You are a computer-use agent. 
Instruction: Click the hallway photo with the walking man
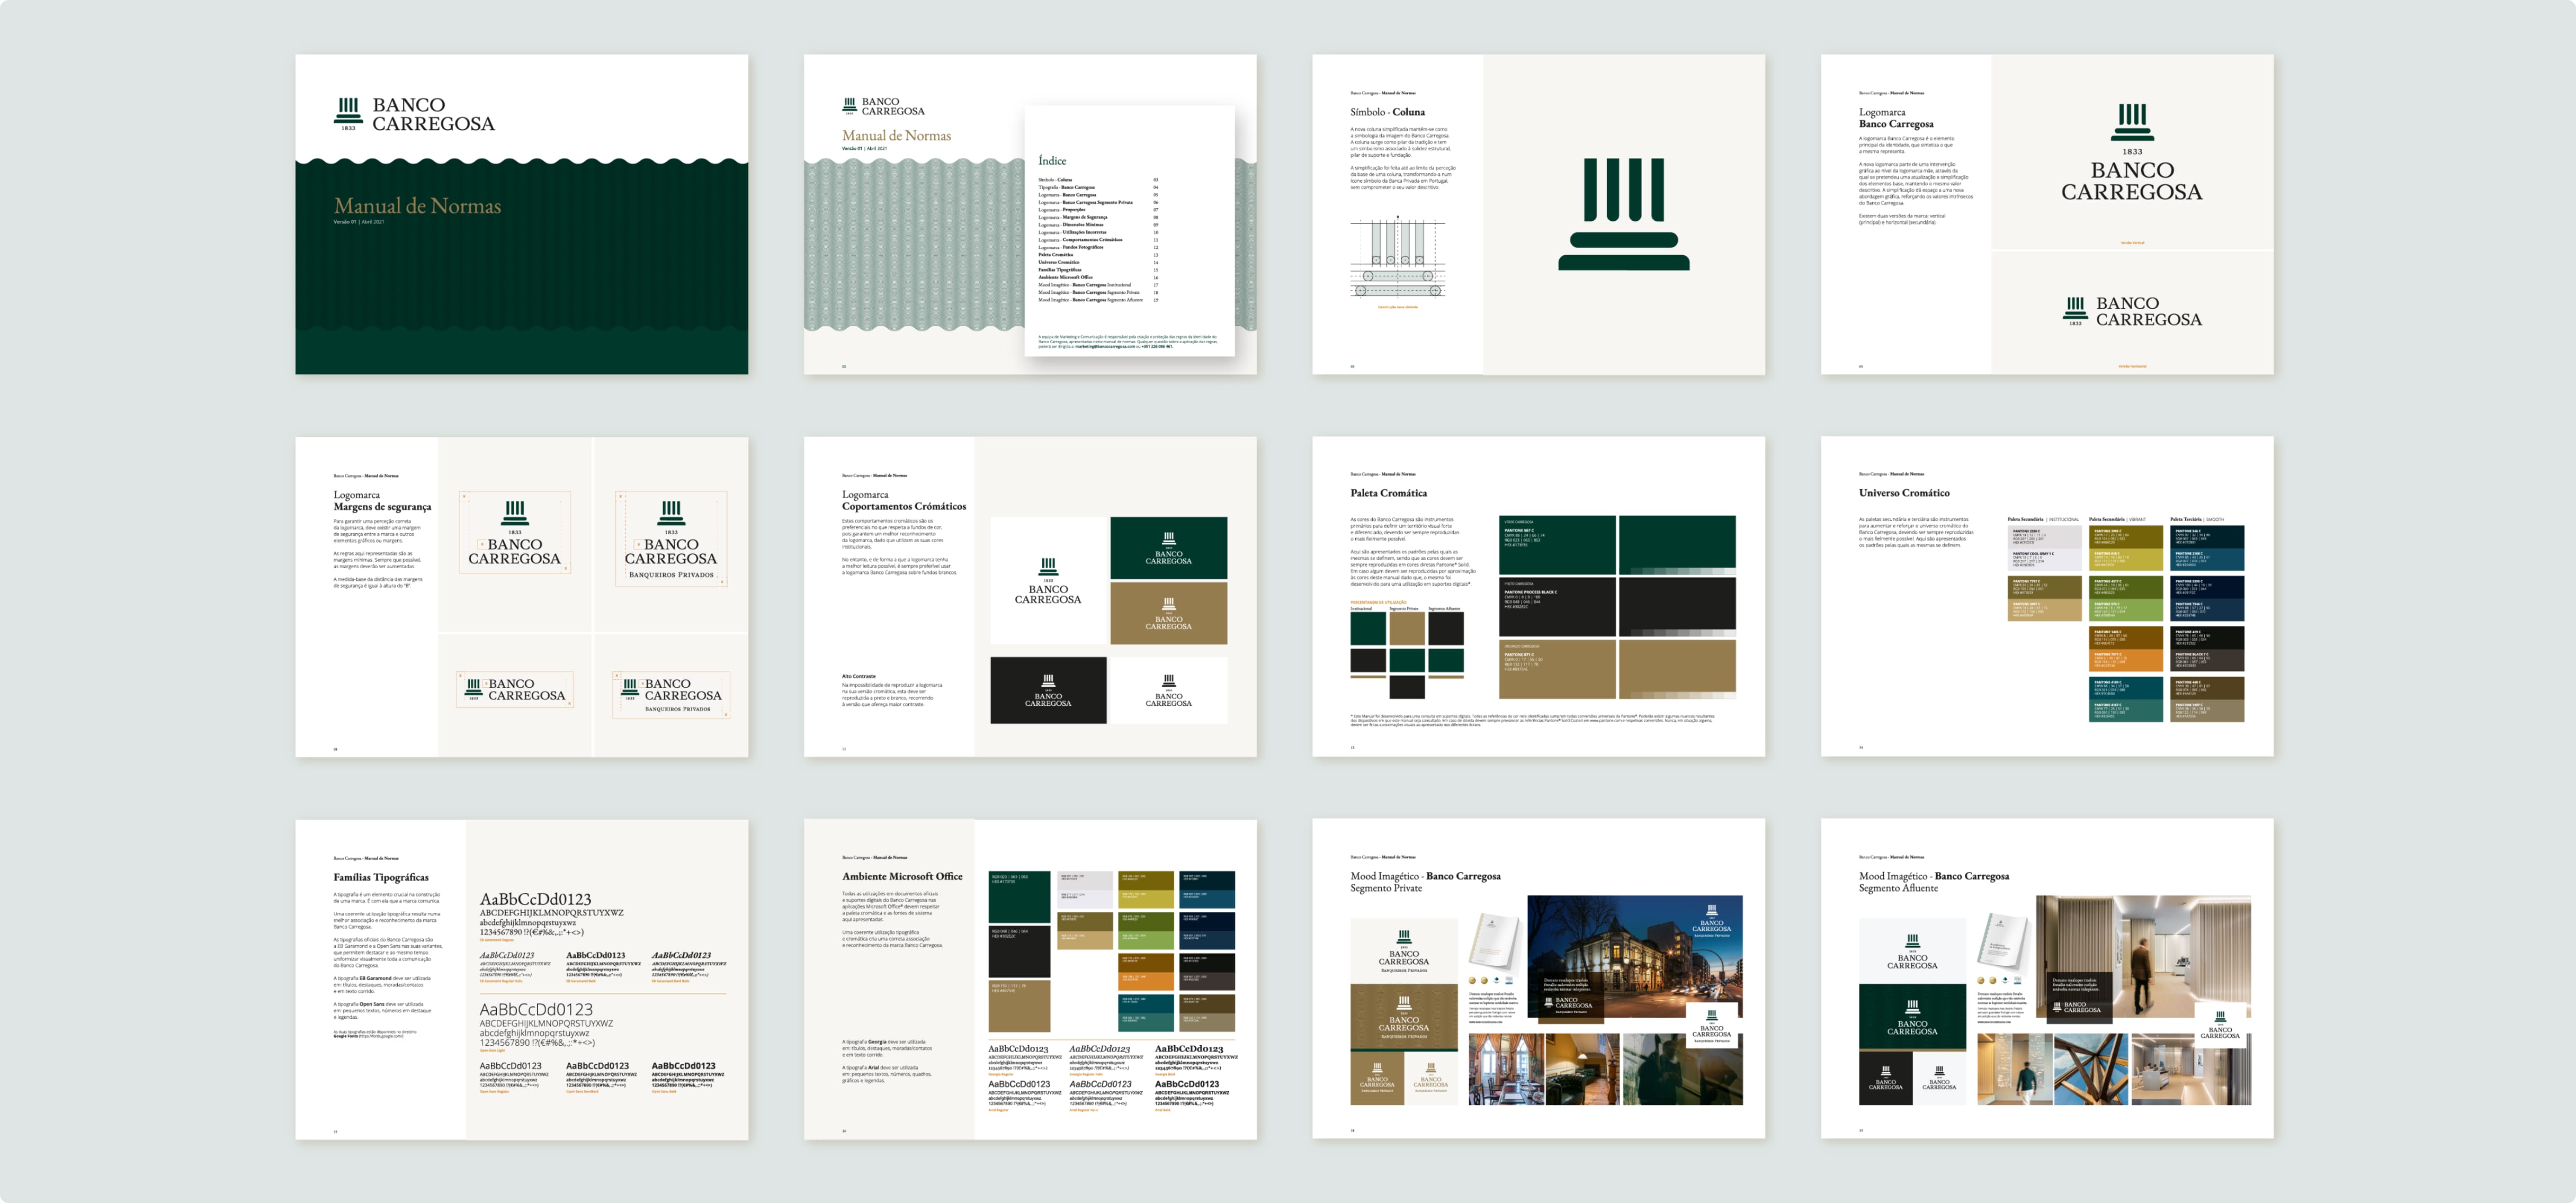coord(2143,957)
